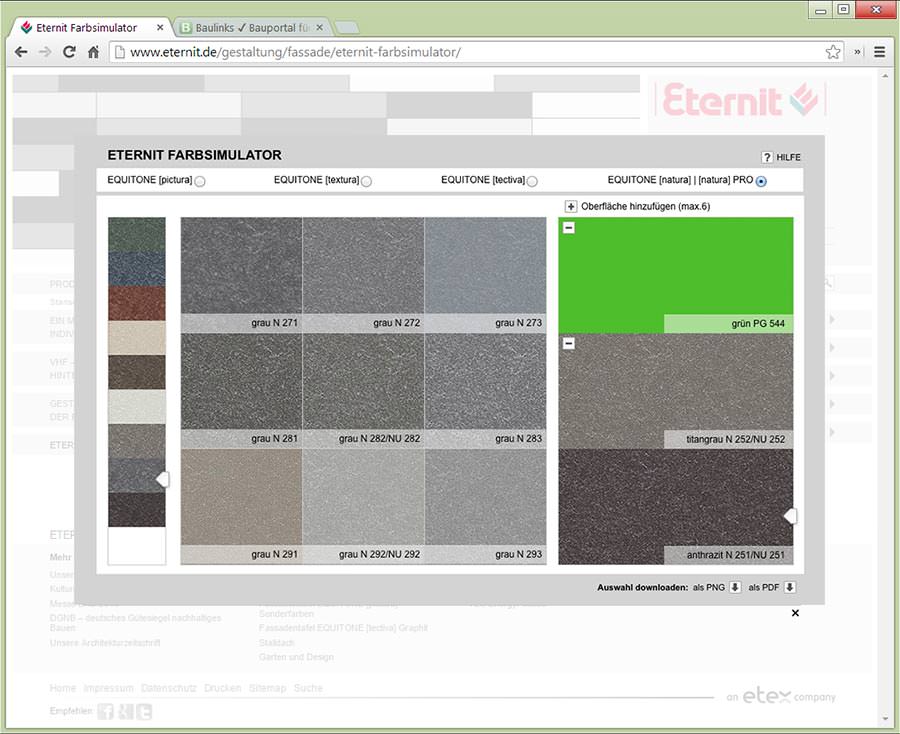This screenshot has height=734, width=900.
Task: Select EQUITONE [natura] PRO radio button
Action: click(x=761, y=181)
